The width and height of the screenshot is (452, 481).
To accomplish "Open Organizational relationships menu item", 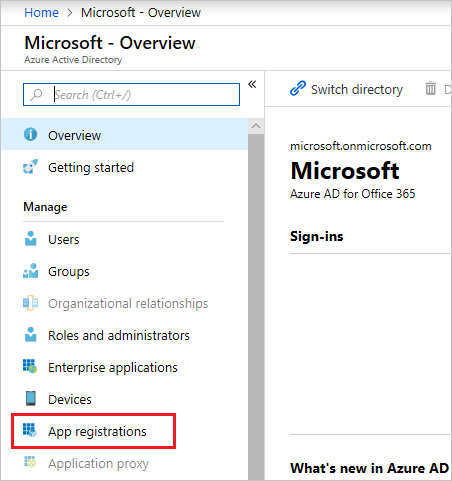I will 124,303.
